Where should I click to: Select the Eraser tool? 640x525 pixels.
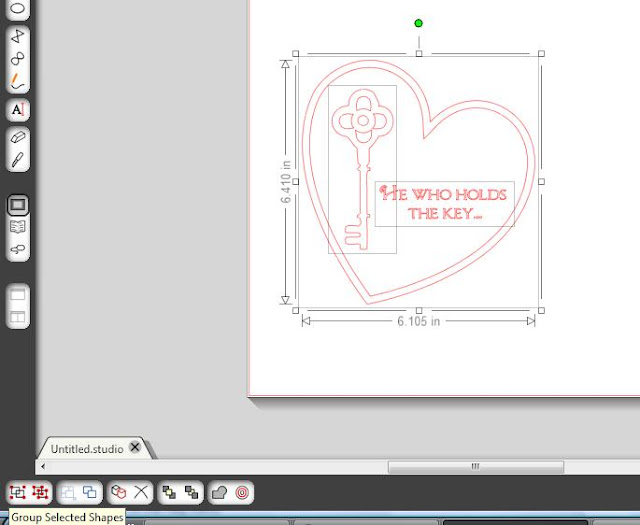(18, 137)
